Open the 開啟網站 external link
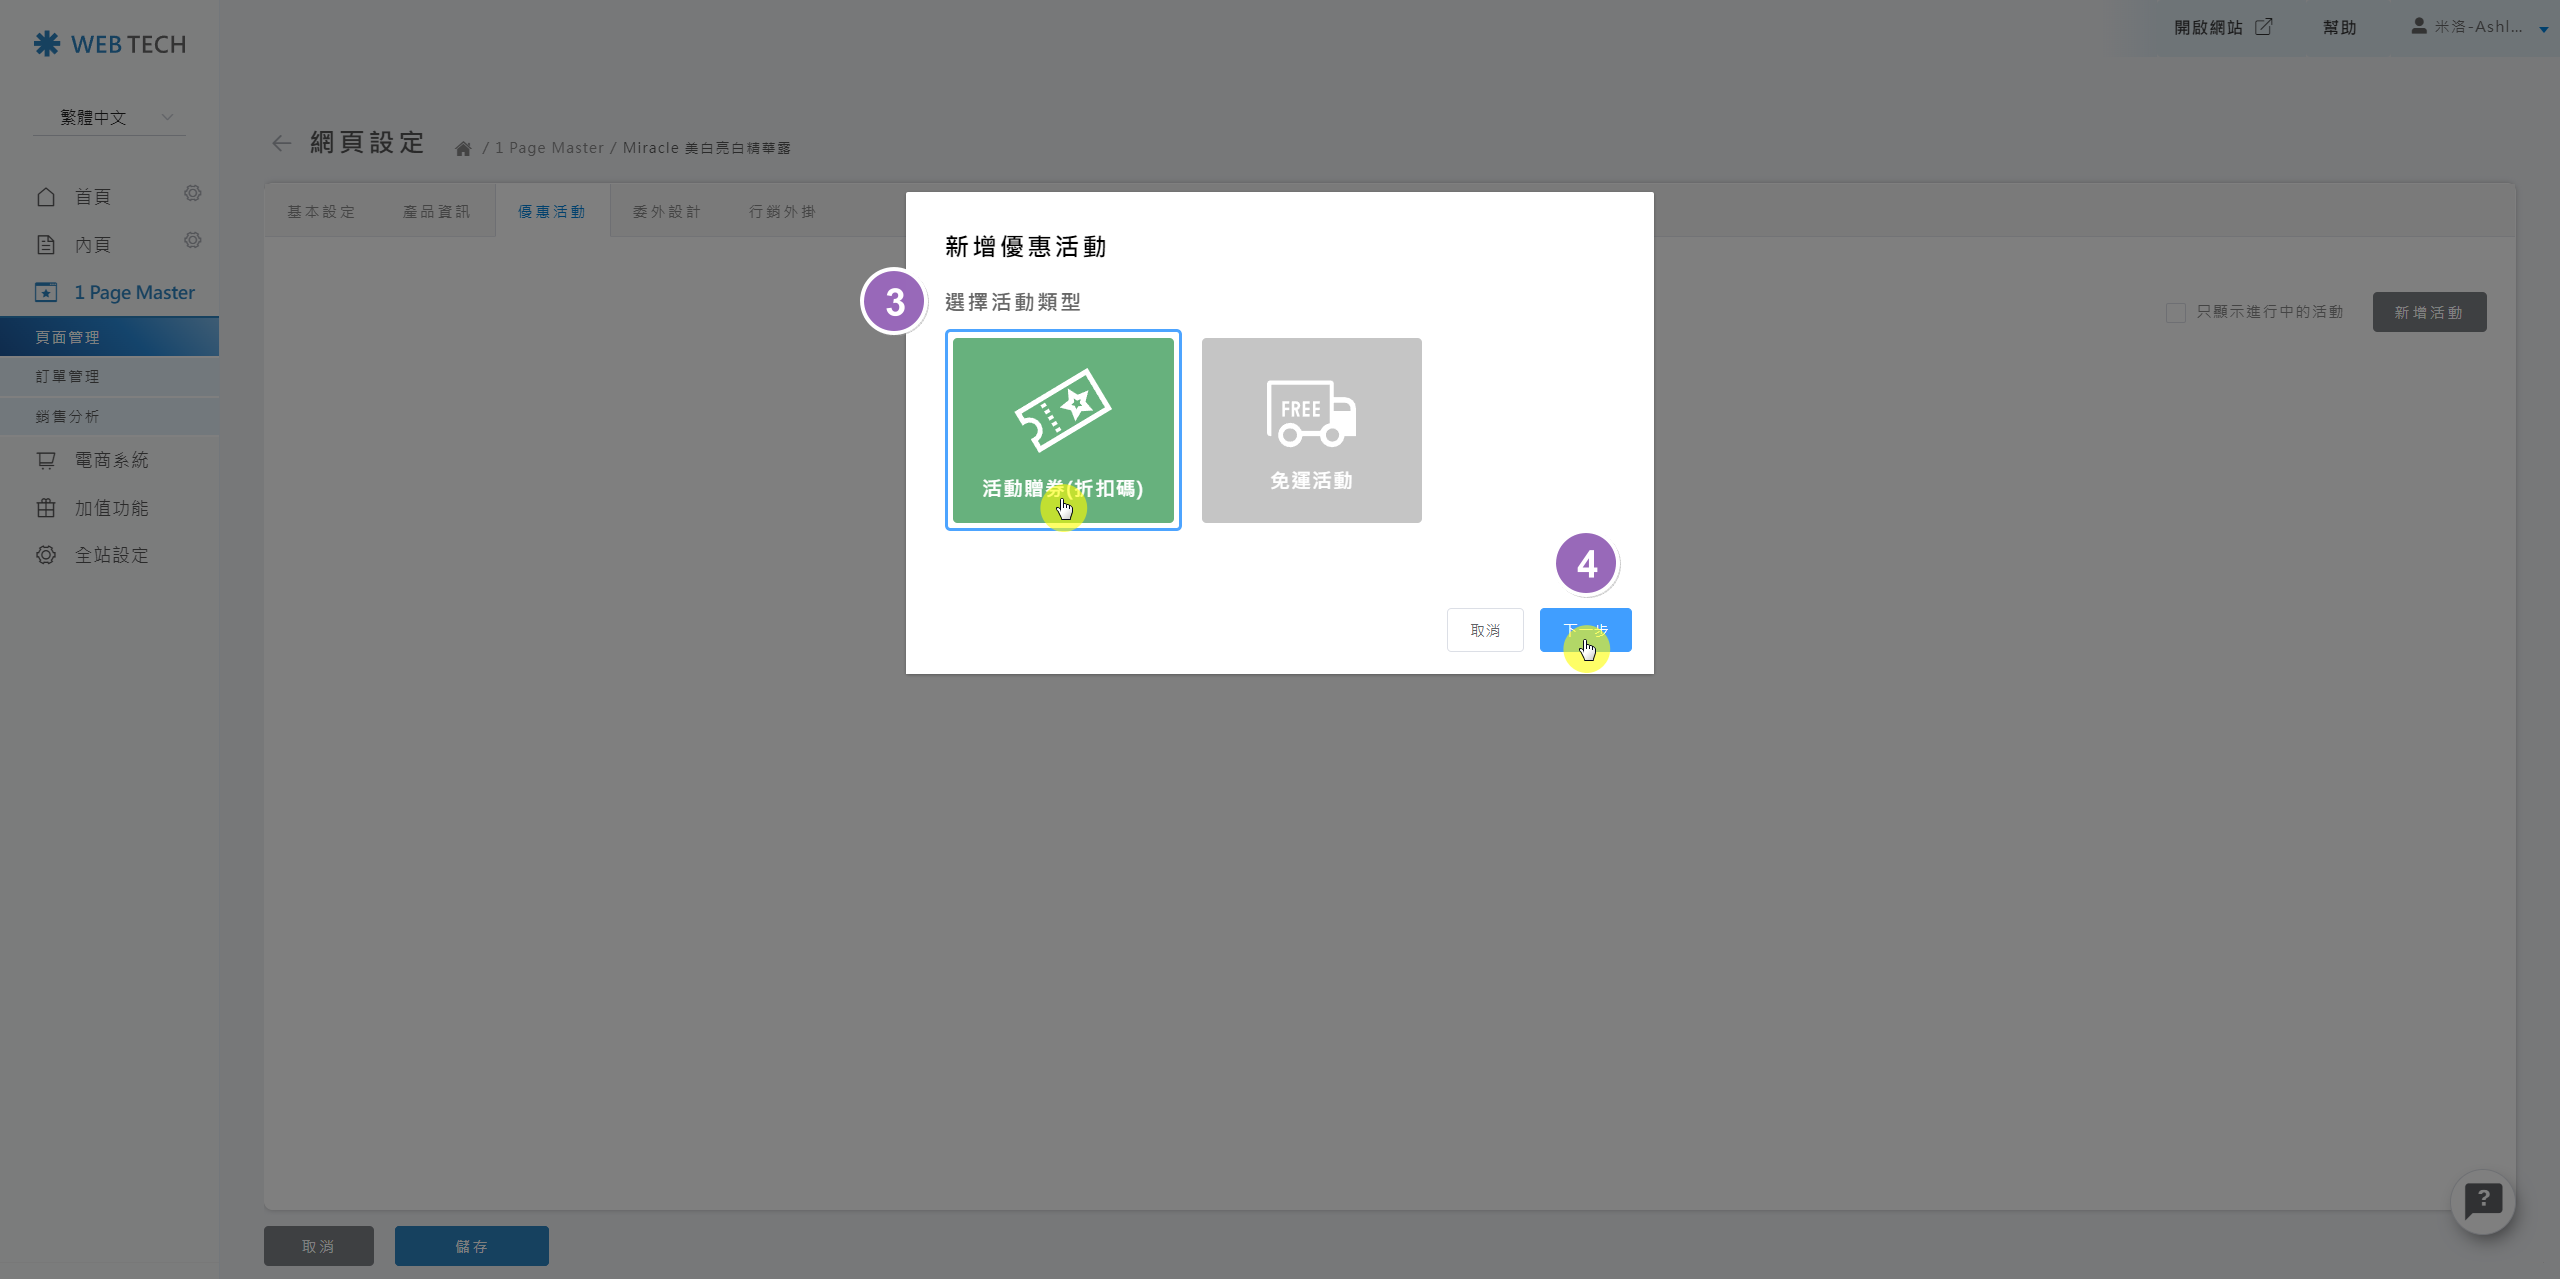Screen dimensions: 2560x1279 coord(2222,28)
